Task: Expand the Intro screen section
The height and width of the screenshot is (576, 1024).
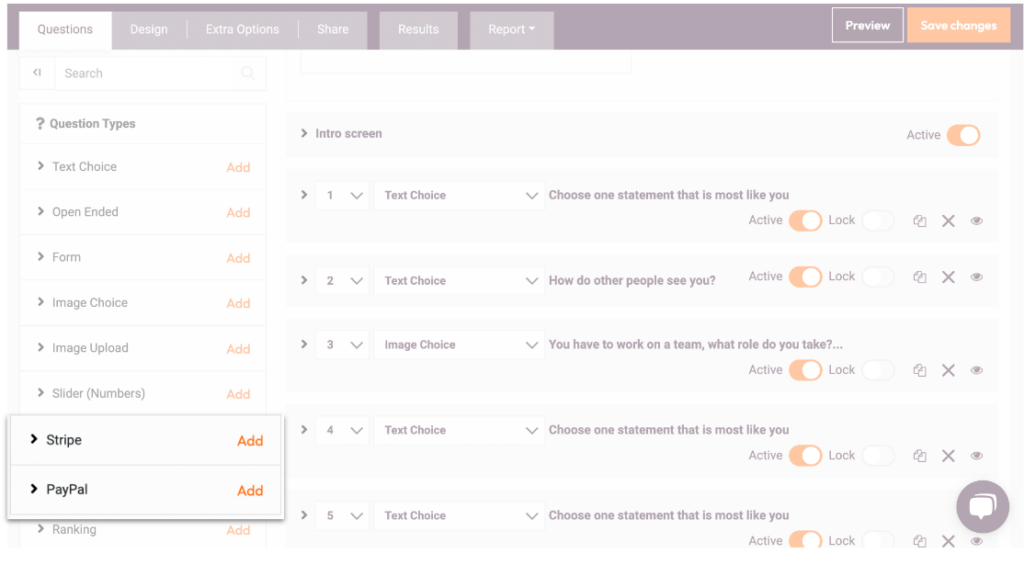Action: pos(304,134)
